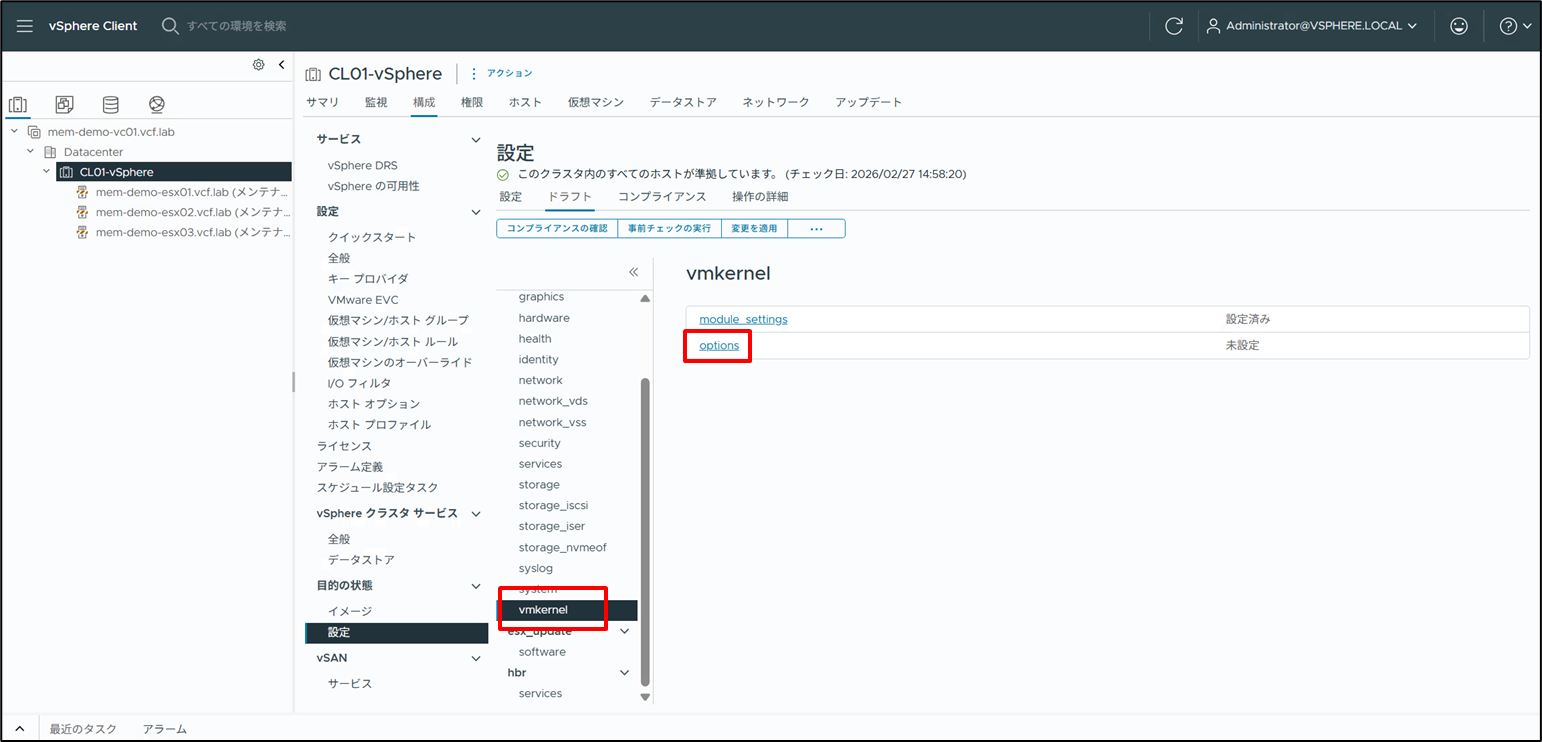The image size is (1542, 742).
Task: Refresh the vSphere Client using the refresh icon
Action: (x=1174, y=26)
